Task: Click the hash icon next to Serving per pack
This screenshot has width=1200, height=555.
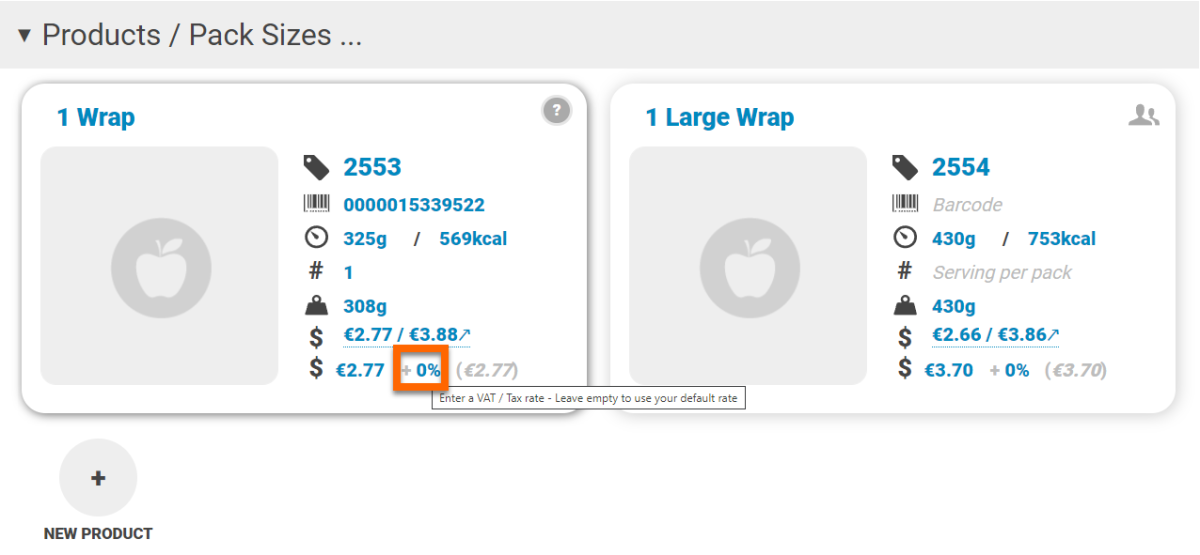Action: pos(905,272)
